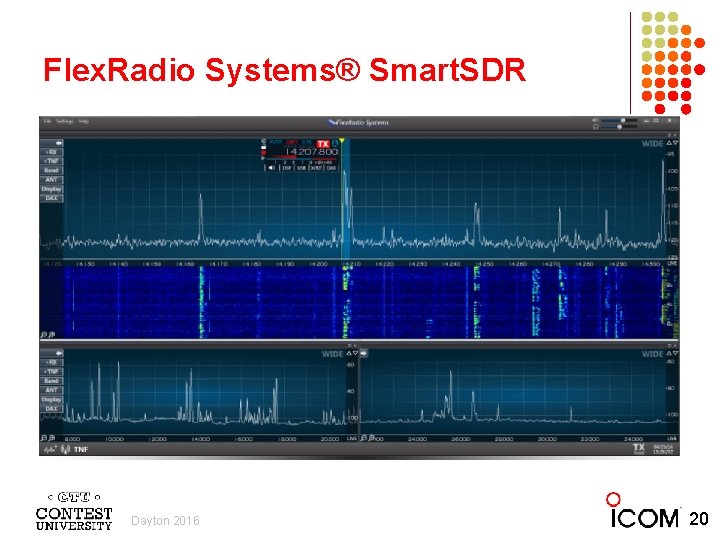Toggle WIDE on the top panadapter
Image resolution: width=720 pixels, height=540 pixels.
click(652, 143)
